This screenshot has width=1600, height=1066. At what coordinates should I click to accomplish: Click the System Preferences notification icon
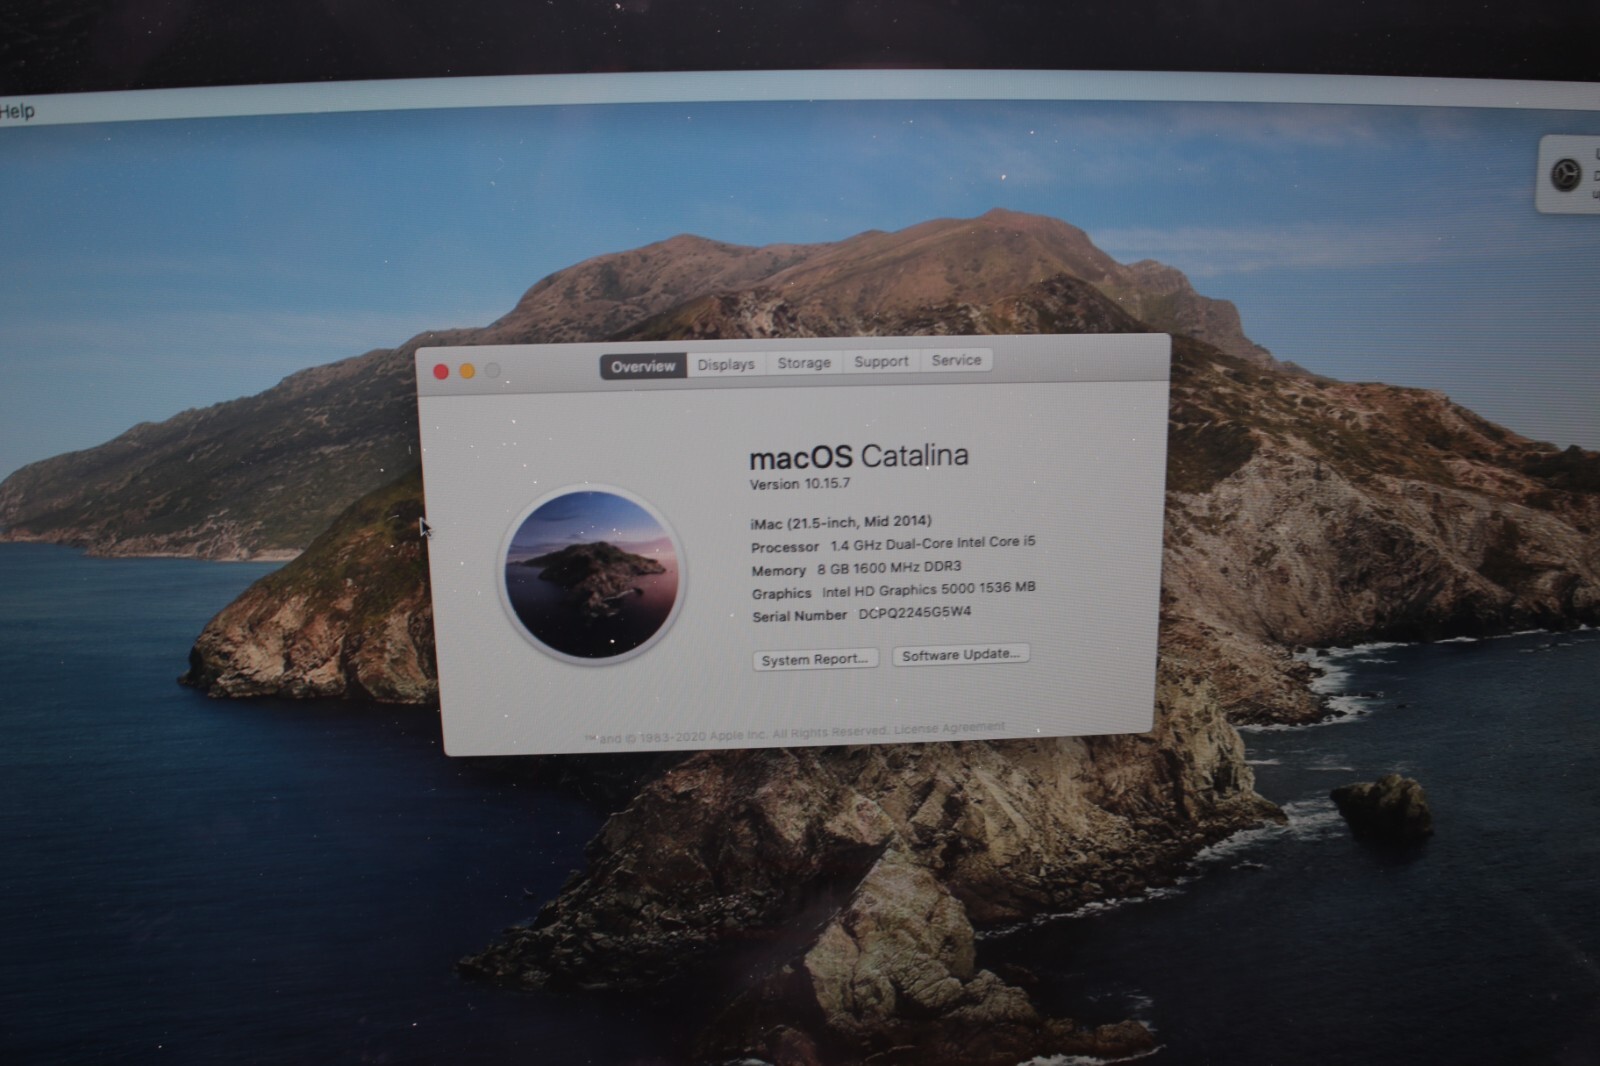pos(1565,176)
